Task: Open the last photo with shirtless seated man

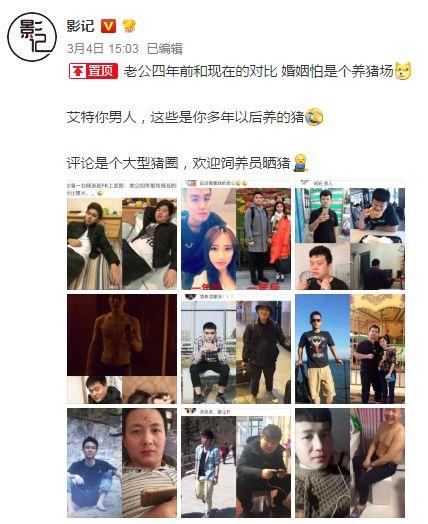Action: tap(350, 463)
